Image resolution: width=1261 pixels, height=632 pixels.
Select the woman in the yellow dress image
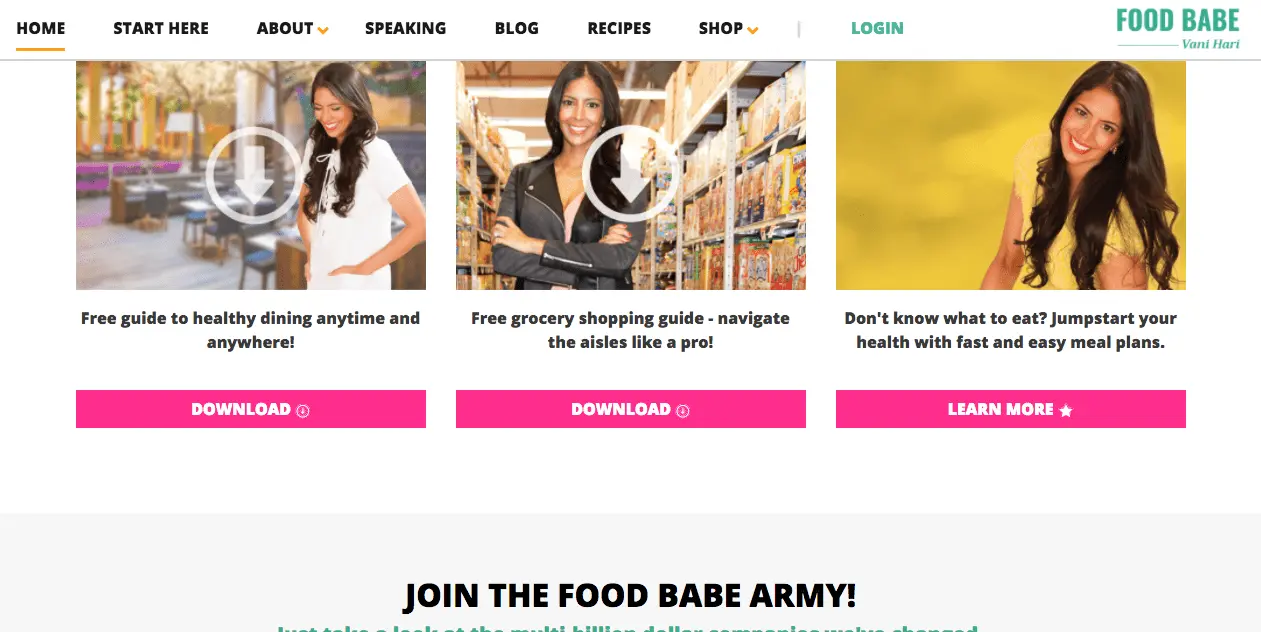(1011, 175)
